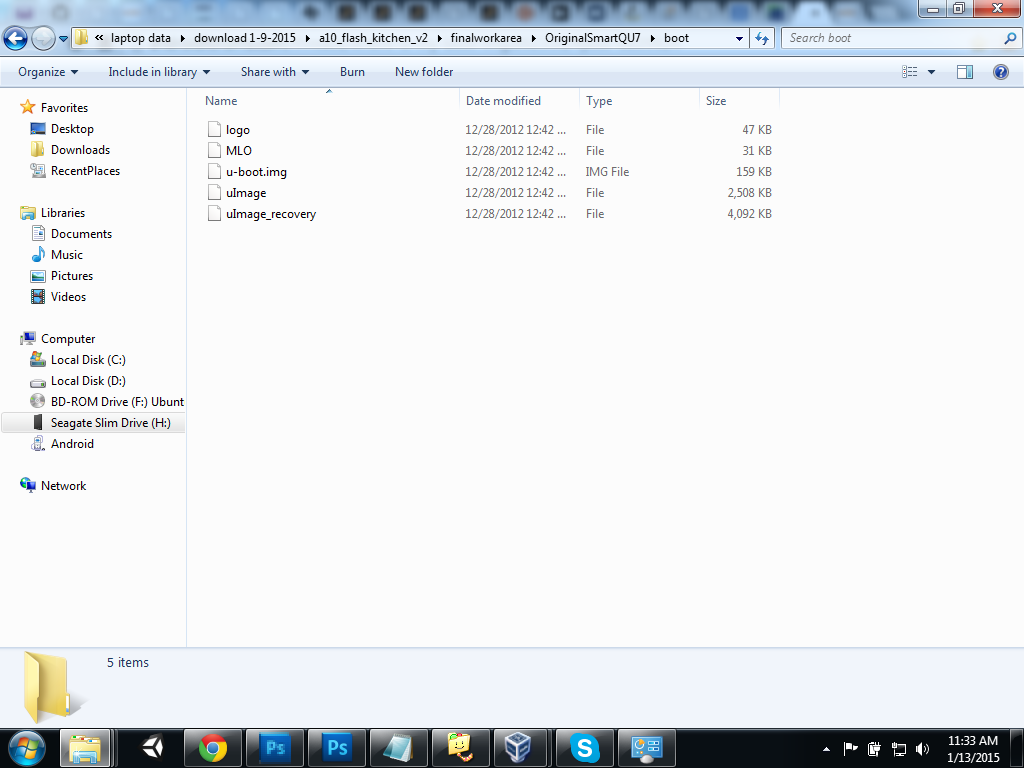Open the Unity icon on taskbar
Screen dimensions: 1024x768
click(x=152, y=747)
